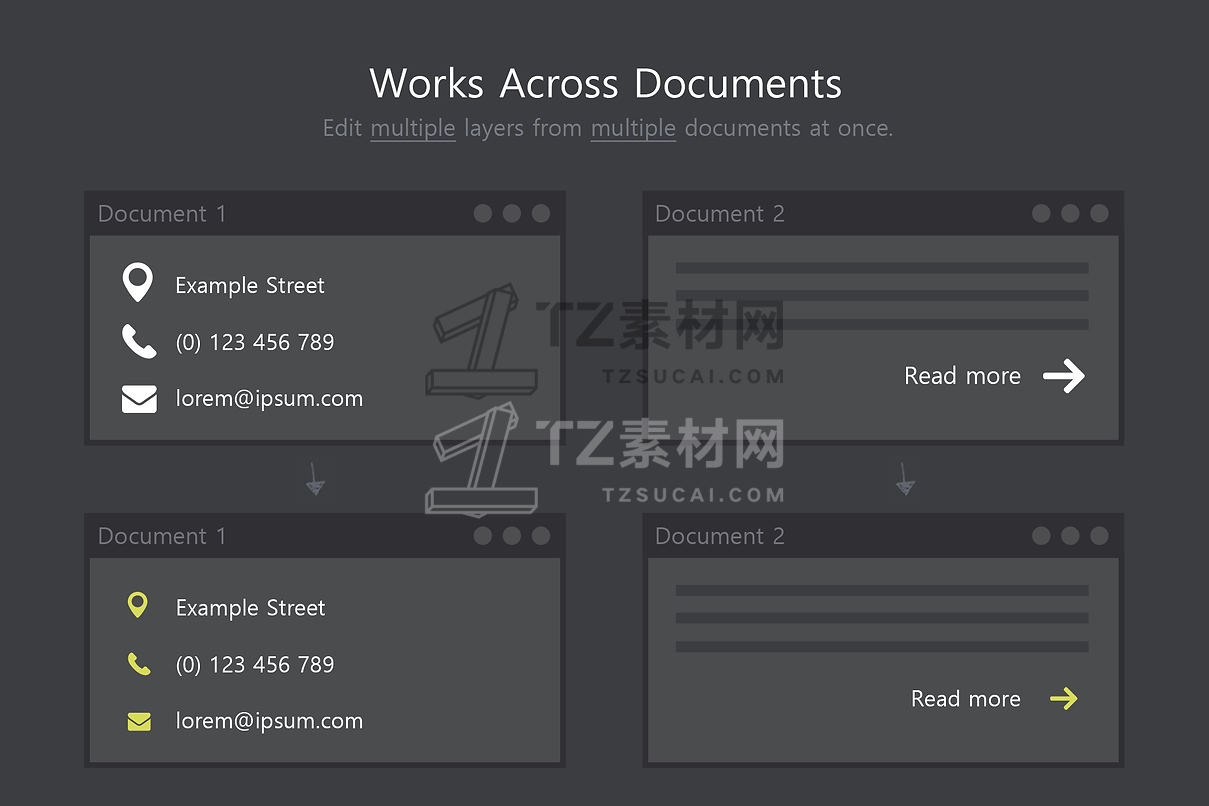
Task: Click the rightmost window dot of top Document 1
Action: (541, 213)
